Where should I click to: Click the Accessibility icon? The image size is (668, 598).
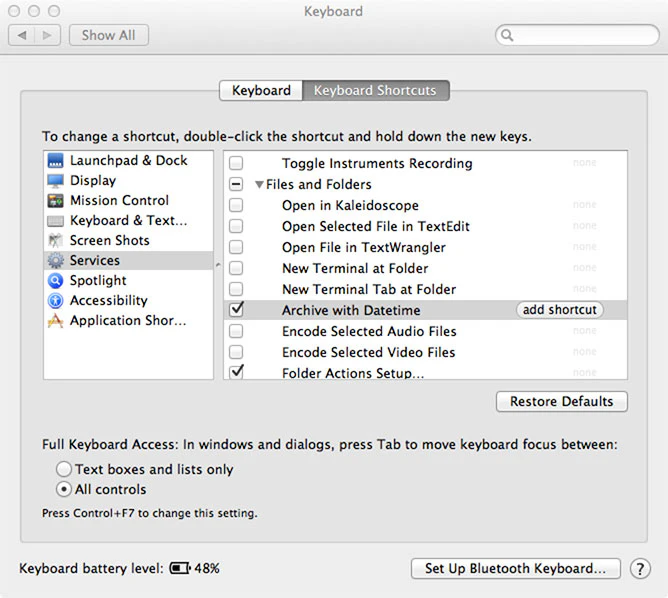pos(55,300)
